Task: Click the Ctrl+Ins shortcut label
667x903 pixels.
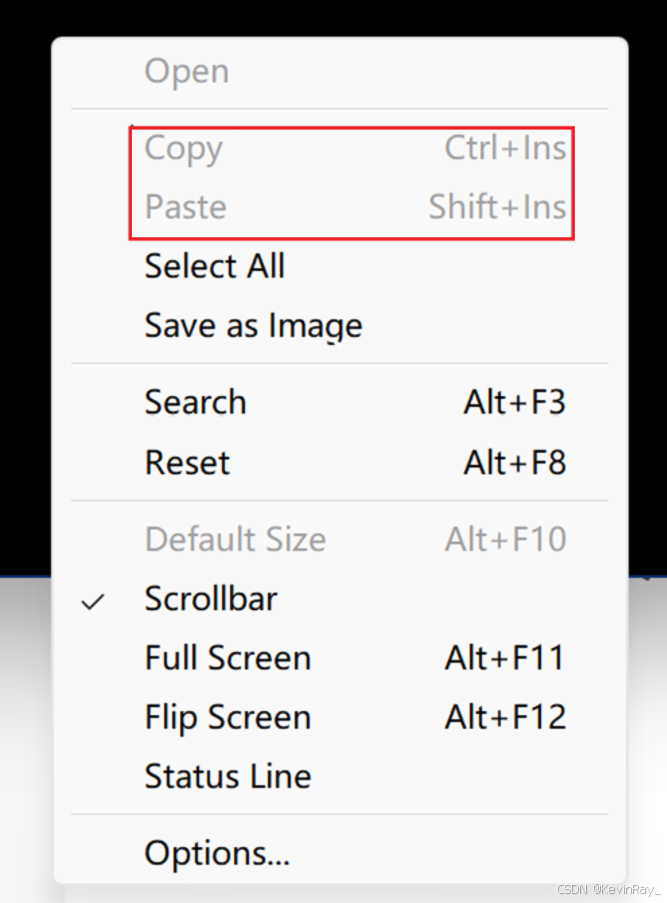Action: coord(505,148)
